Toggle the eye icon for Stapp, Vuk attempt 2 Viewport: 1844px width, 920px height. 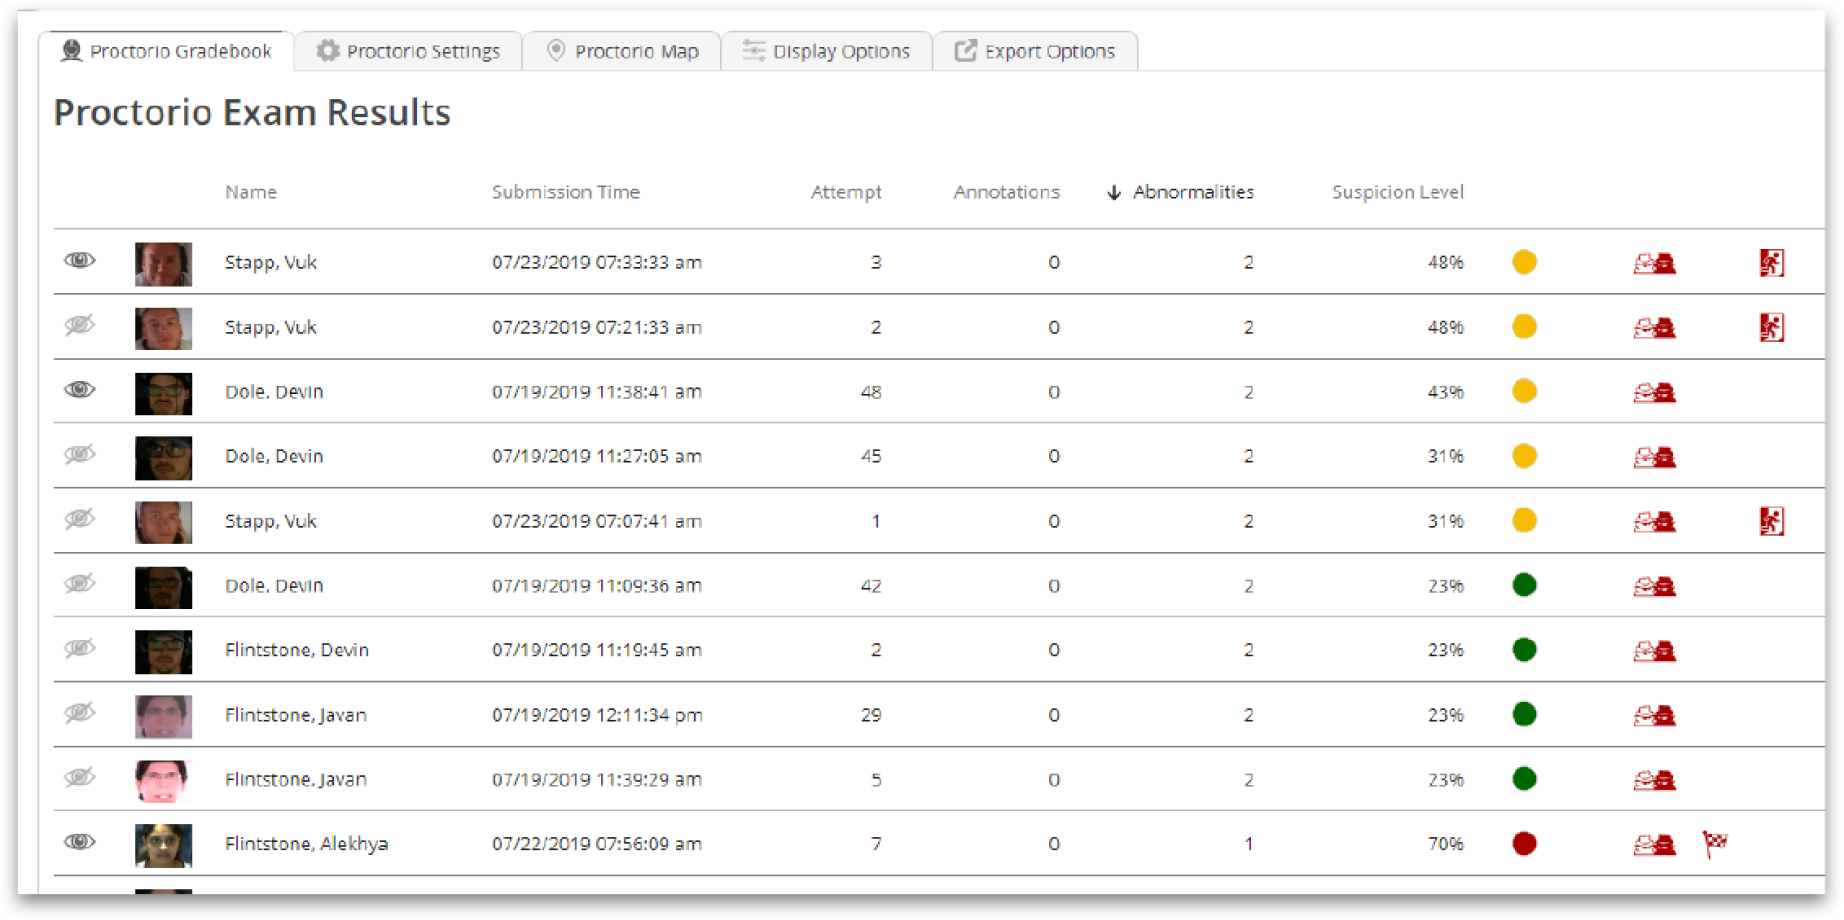tap(80, 325)
